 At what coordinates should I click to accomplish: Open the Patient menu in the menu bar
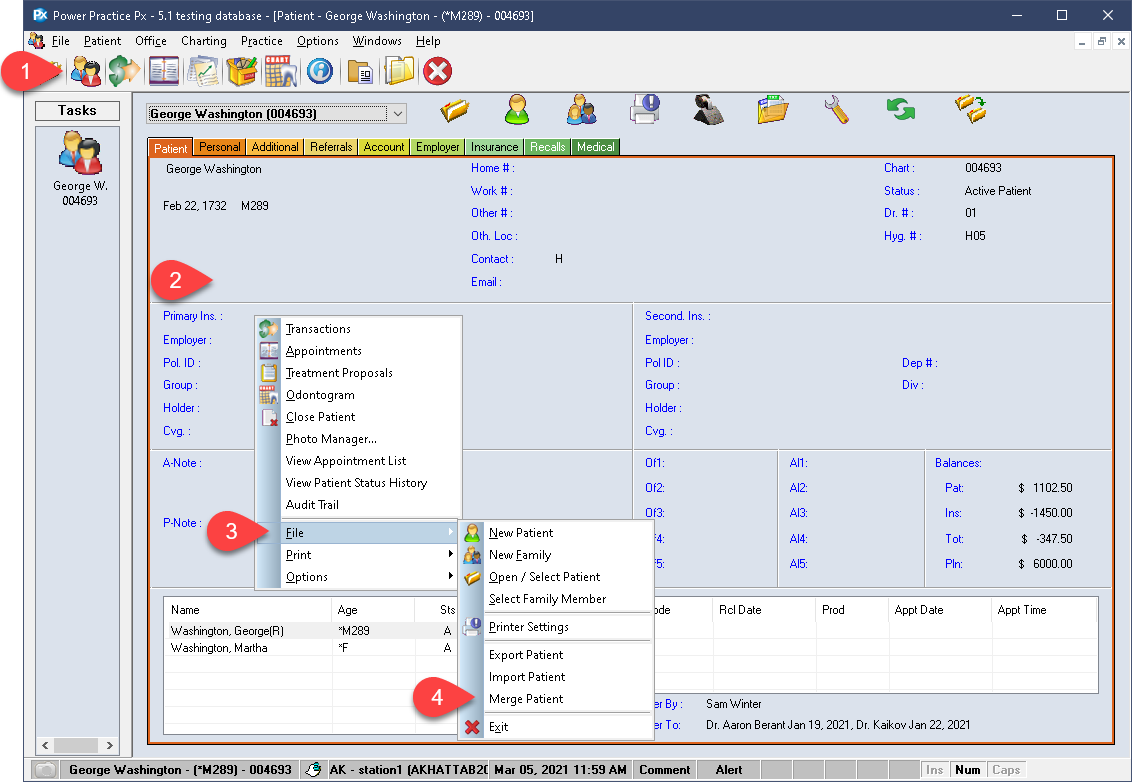[103, 41]
